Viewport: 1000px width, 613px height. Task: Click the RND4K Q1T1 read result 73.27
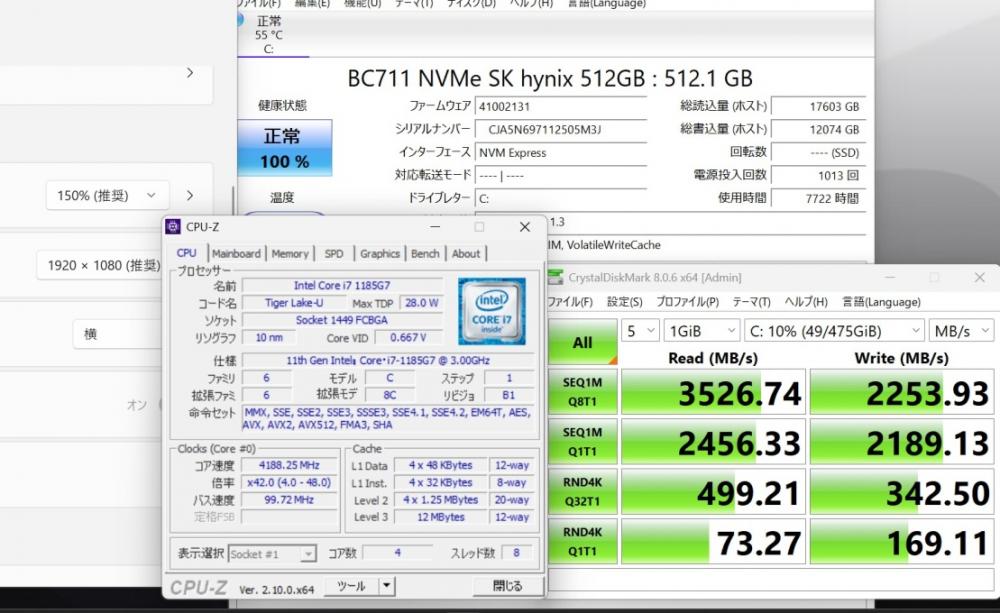713,542
